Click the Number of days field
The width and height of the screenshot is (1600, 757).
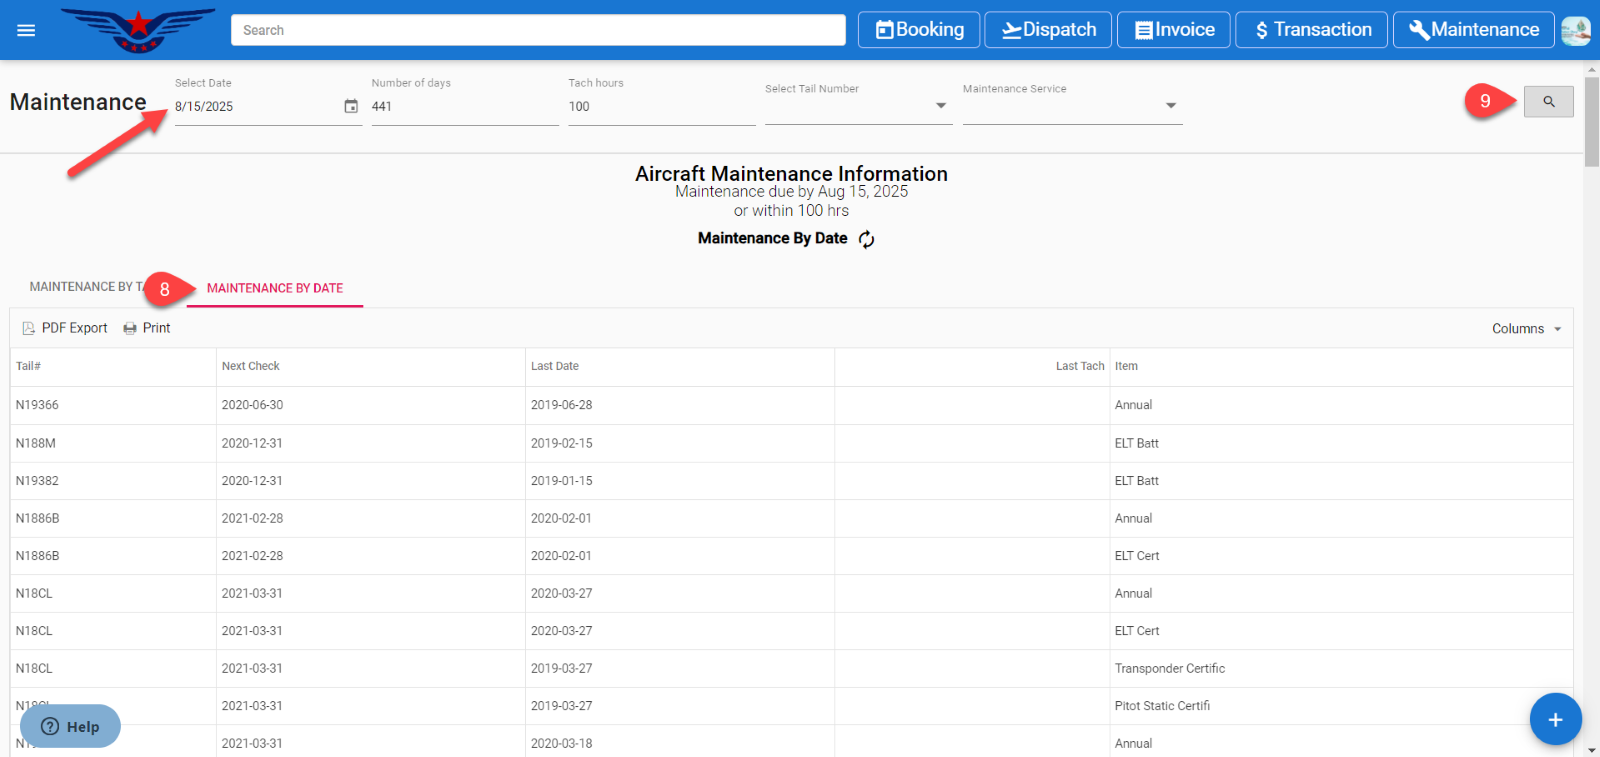point(464,107)
